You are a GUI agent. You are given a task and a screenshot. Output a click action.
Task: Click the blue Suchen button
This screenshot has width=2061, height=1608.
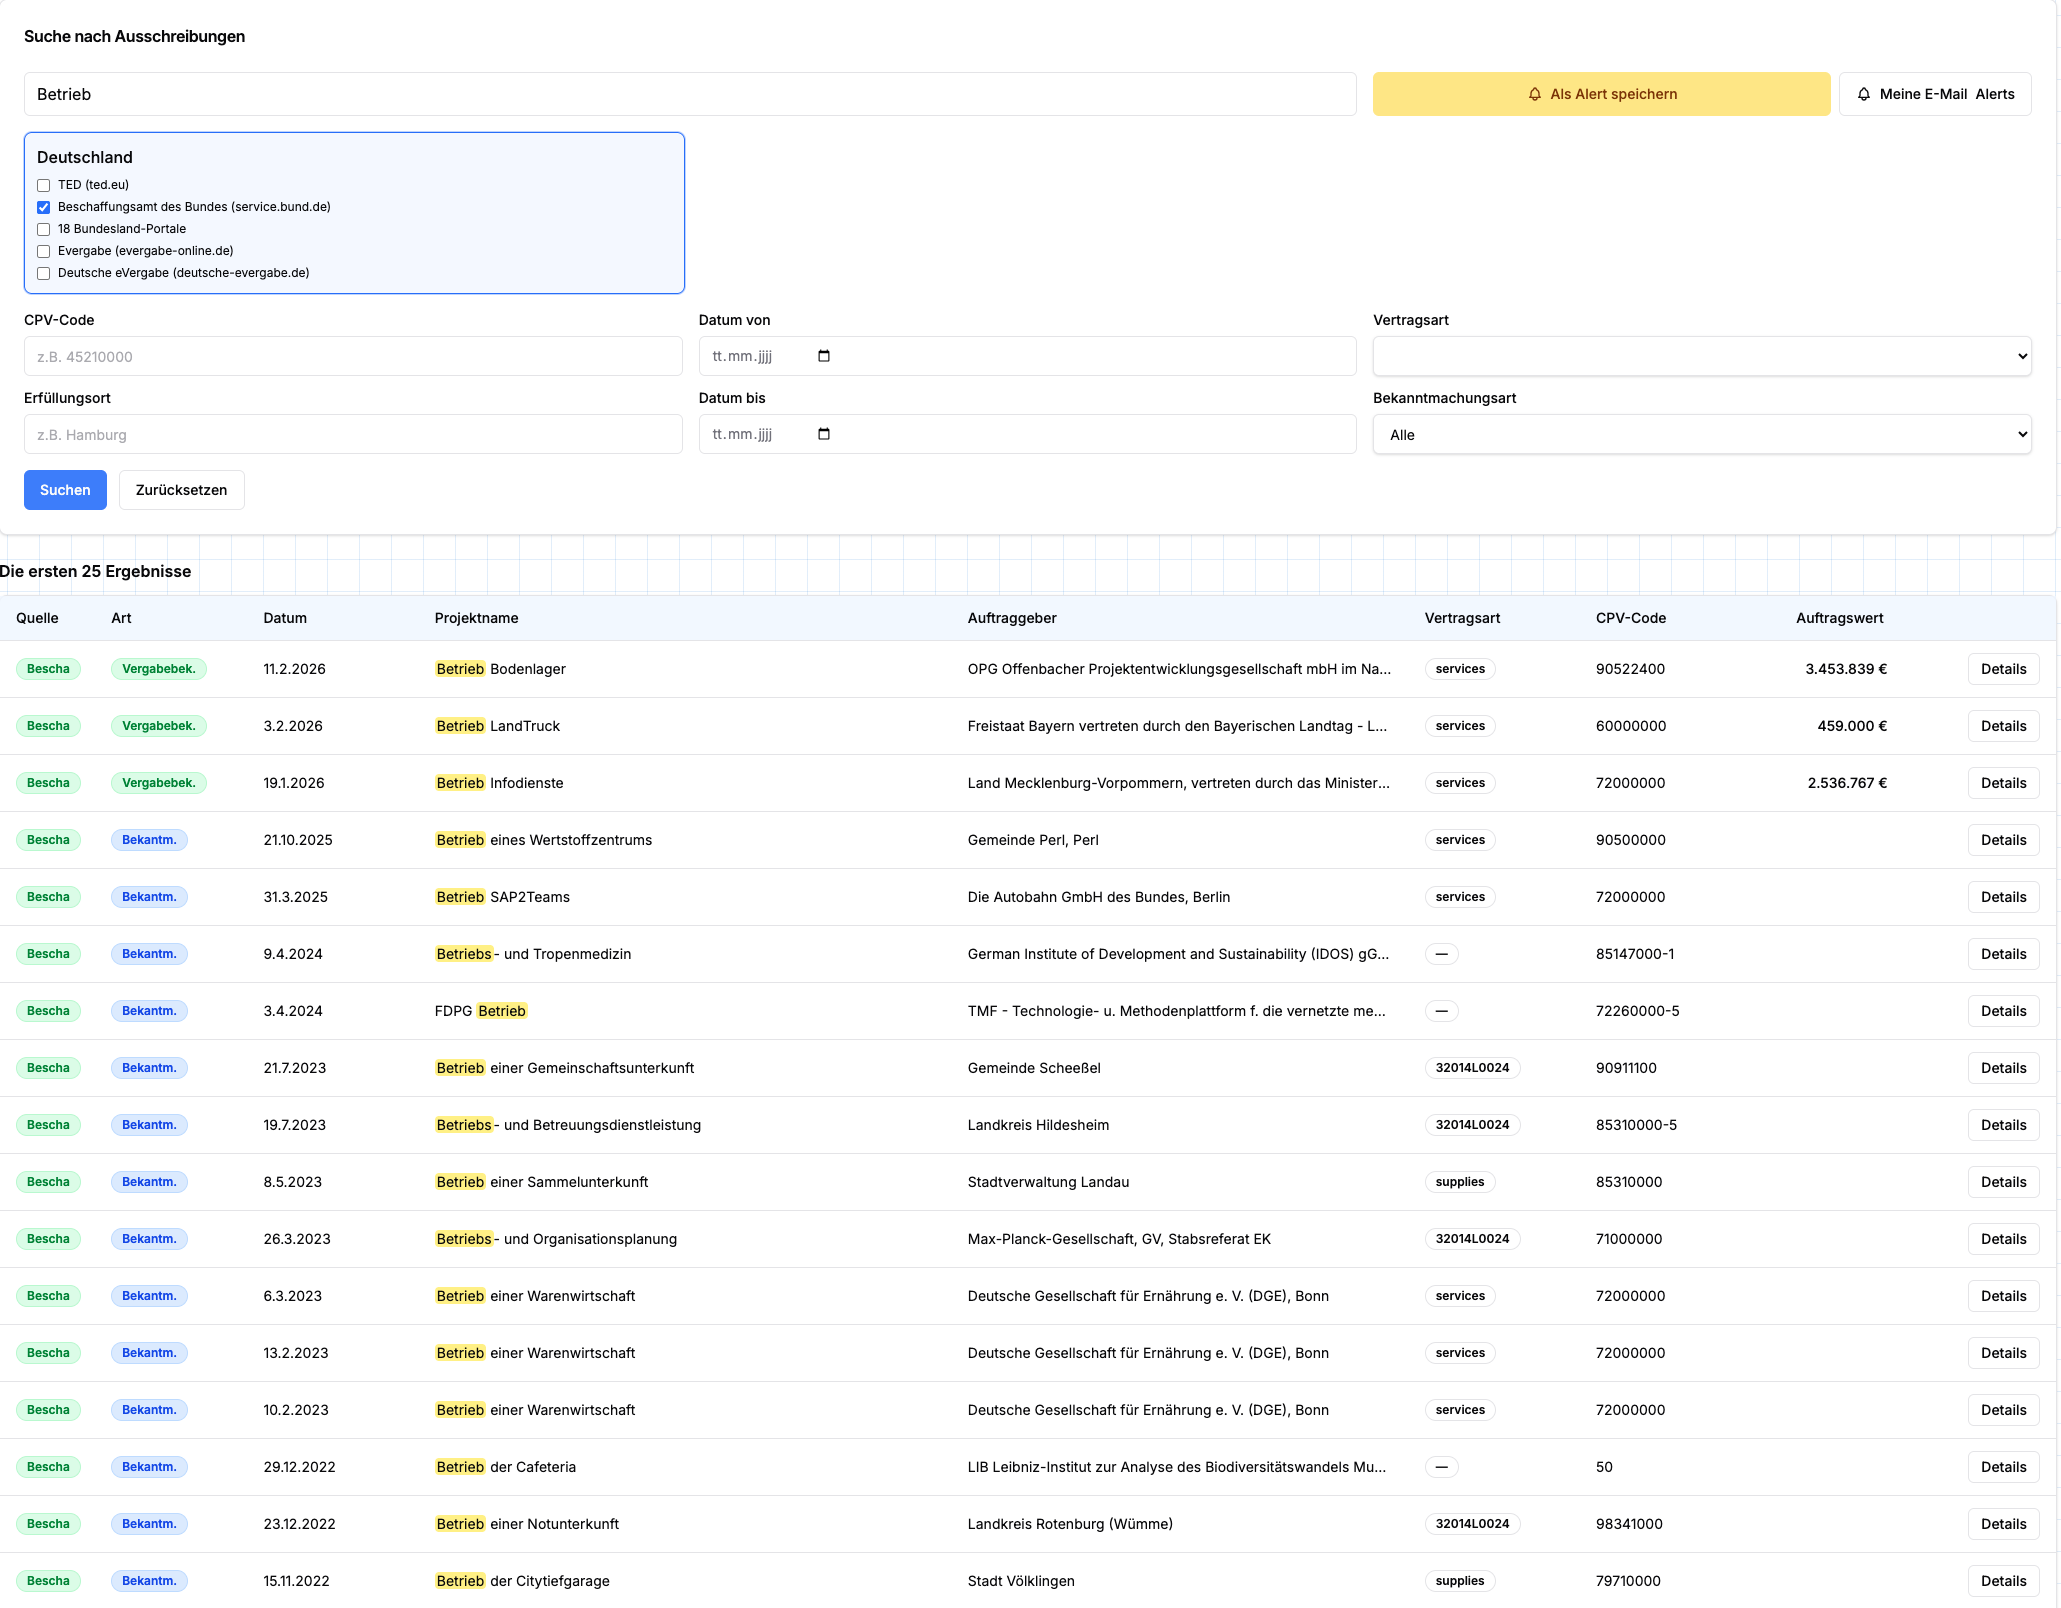[x=65, y=490]
